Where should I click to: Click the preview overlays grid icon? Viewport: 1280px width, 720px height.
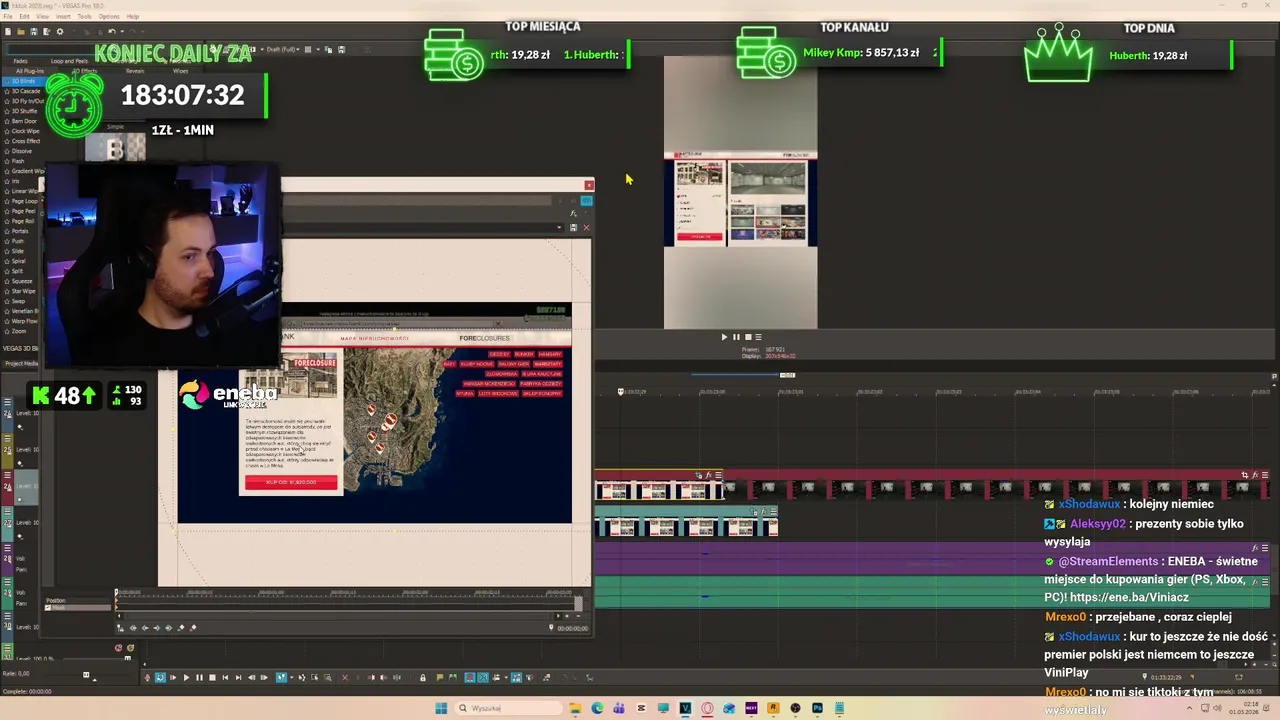click(x=309, y=49)
